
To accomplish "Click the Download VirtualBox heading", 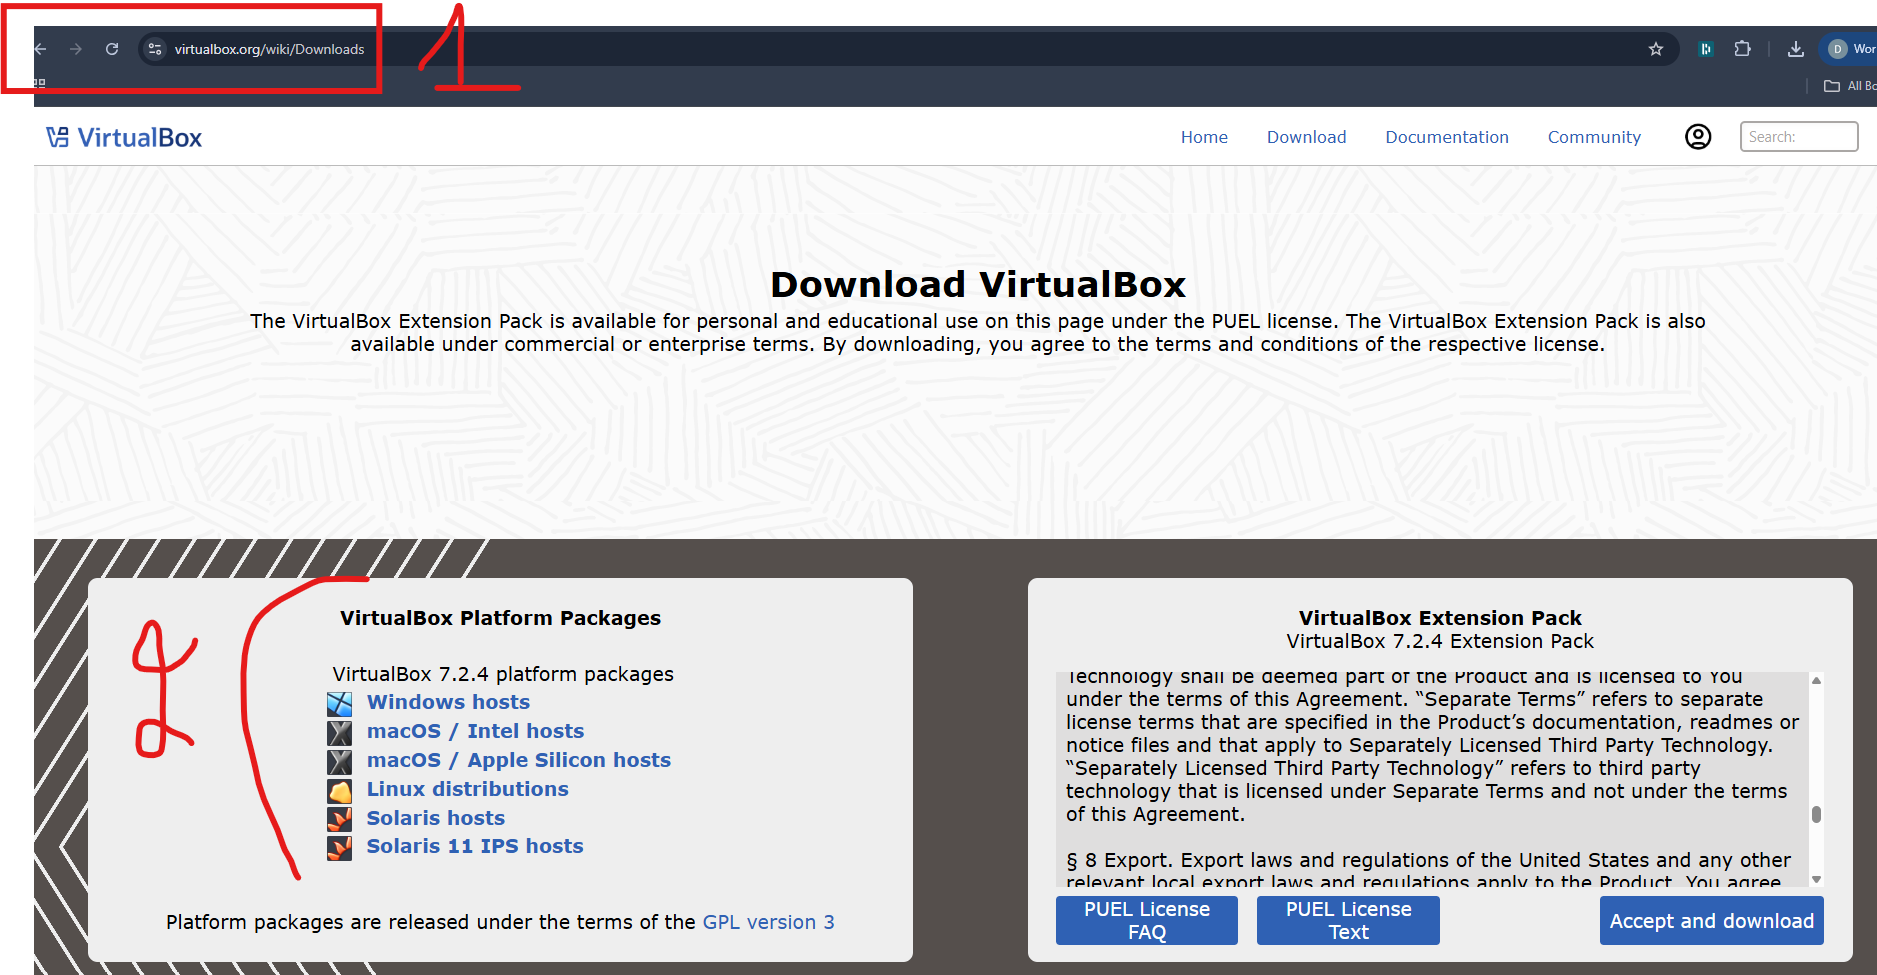I will click(x=978, y=285).
